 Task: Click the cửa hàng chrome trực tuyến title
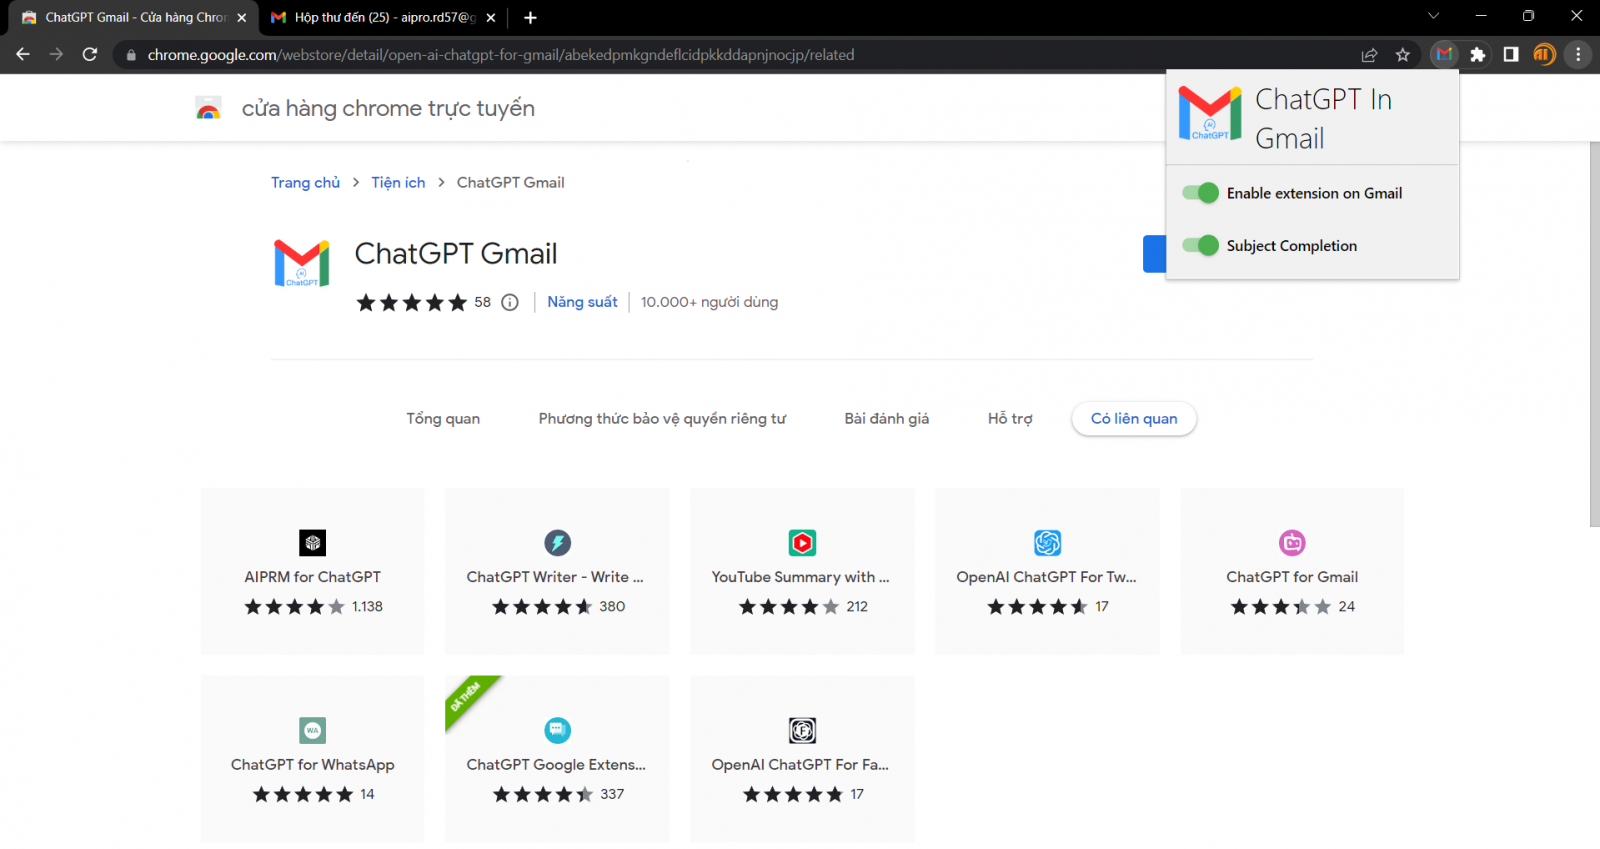click(388, 108)
